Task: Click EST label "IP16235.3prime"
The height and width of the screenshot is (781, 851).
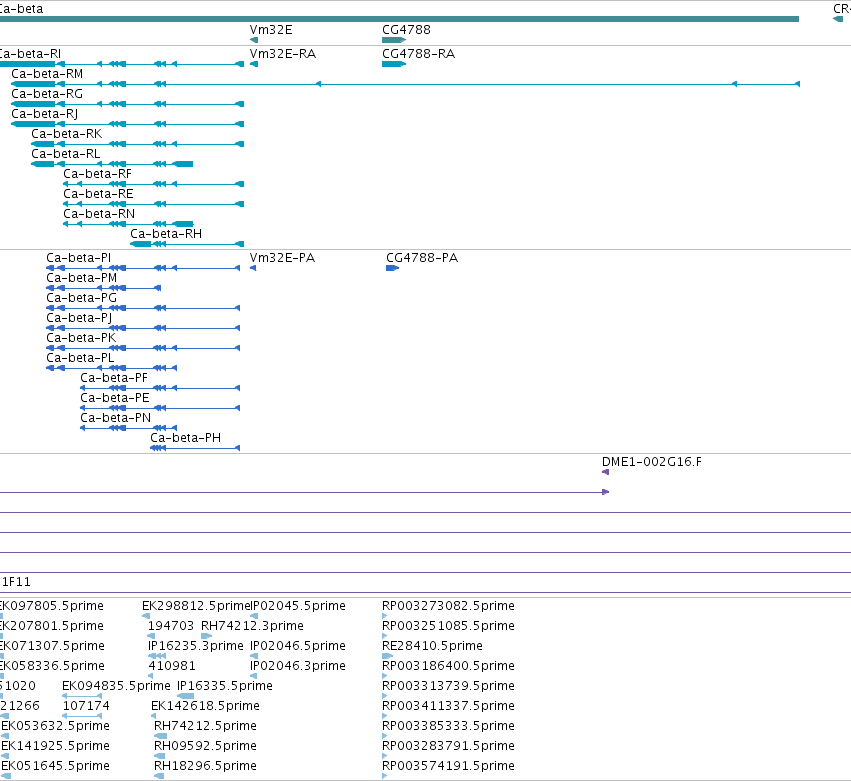Action: (x=195, y=646)
